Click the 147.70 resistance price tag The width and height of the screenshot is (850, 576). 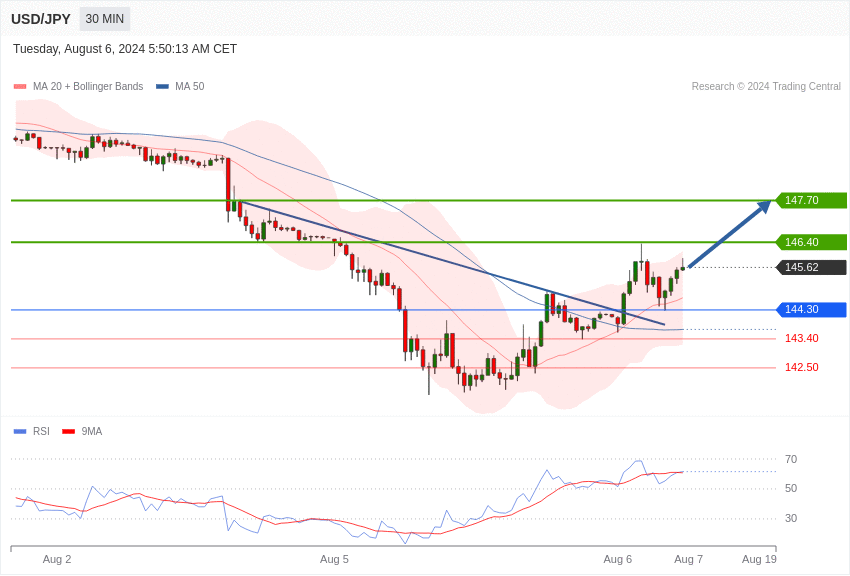[x=811, y=200]
